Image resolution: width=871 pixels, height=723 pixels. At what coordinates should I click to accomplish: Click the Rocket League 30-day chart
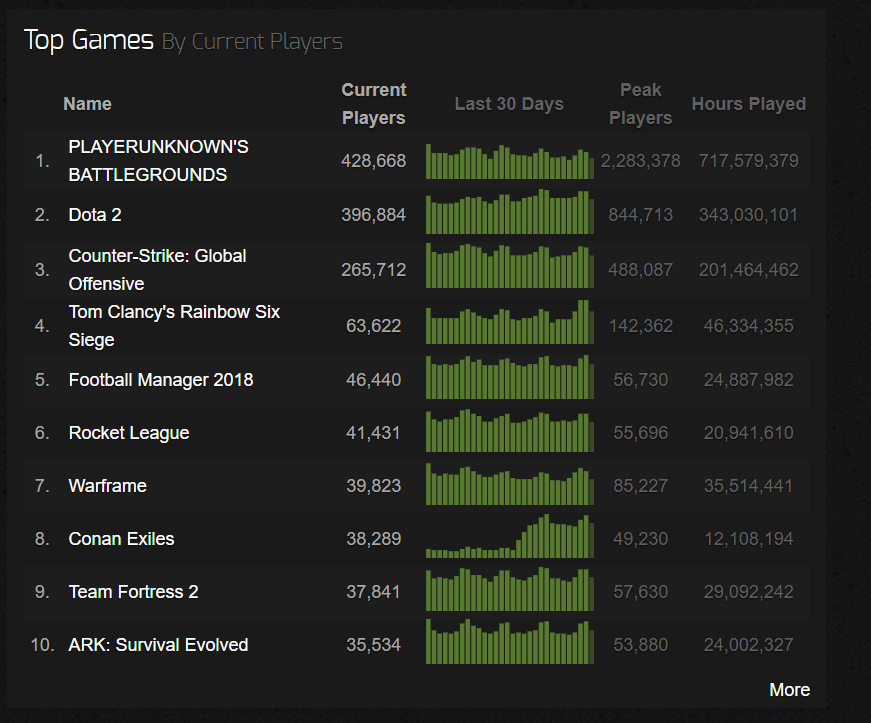tap(510, 430)
